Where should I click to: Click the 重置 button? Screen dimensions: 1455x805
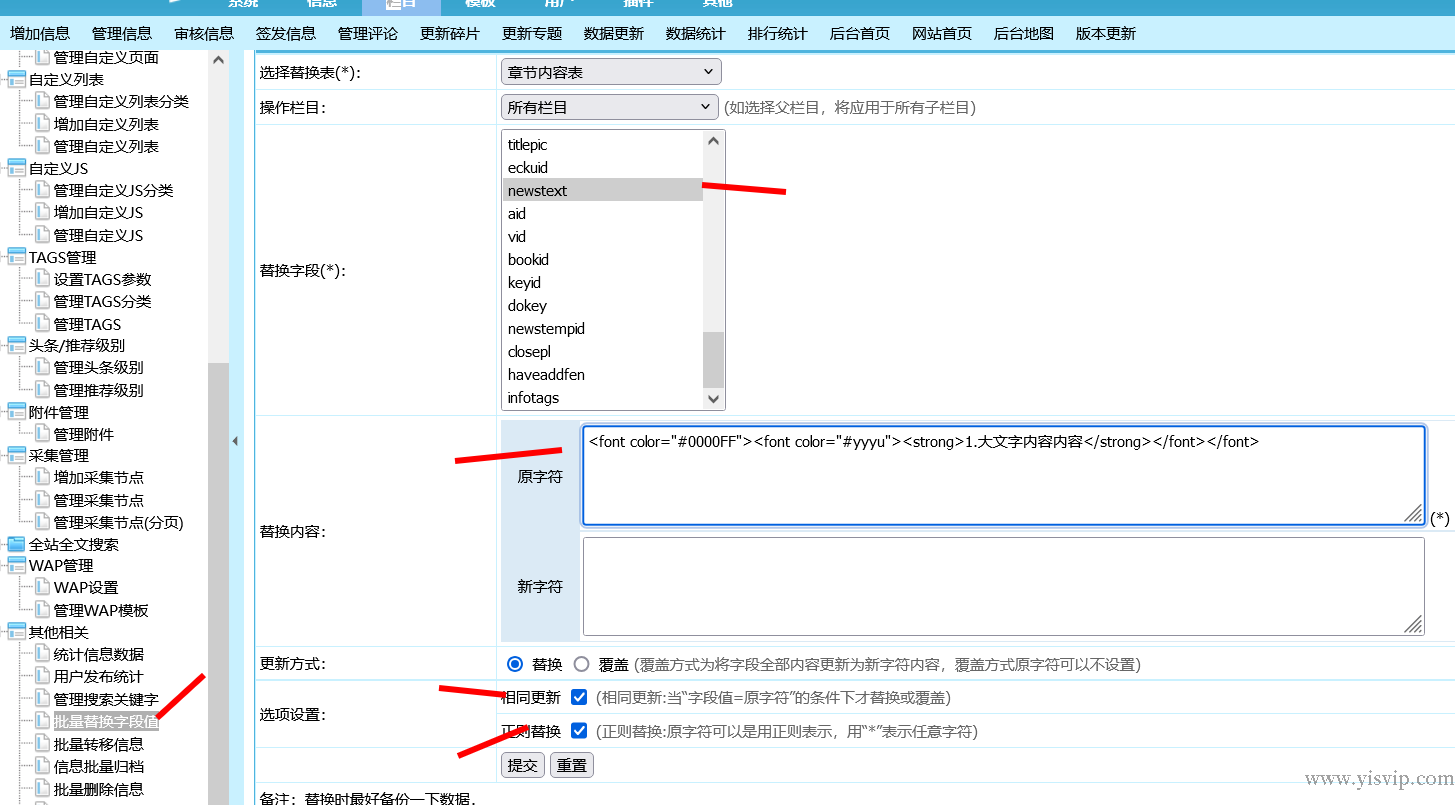[x=571, y=764]
